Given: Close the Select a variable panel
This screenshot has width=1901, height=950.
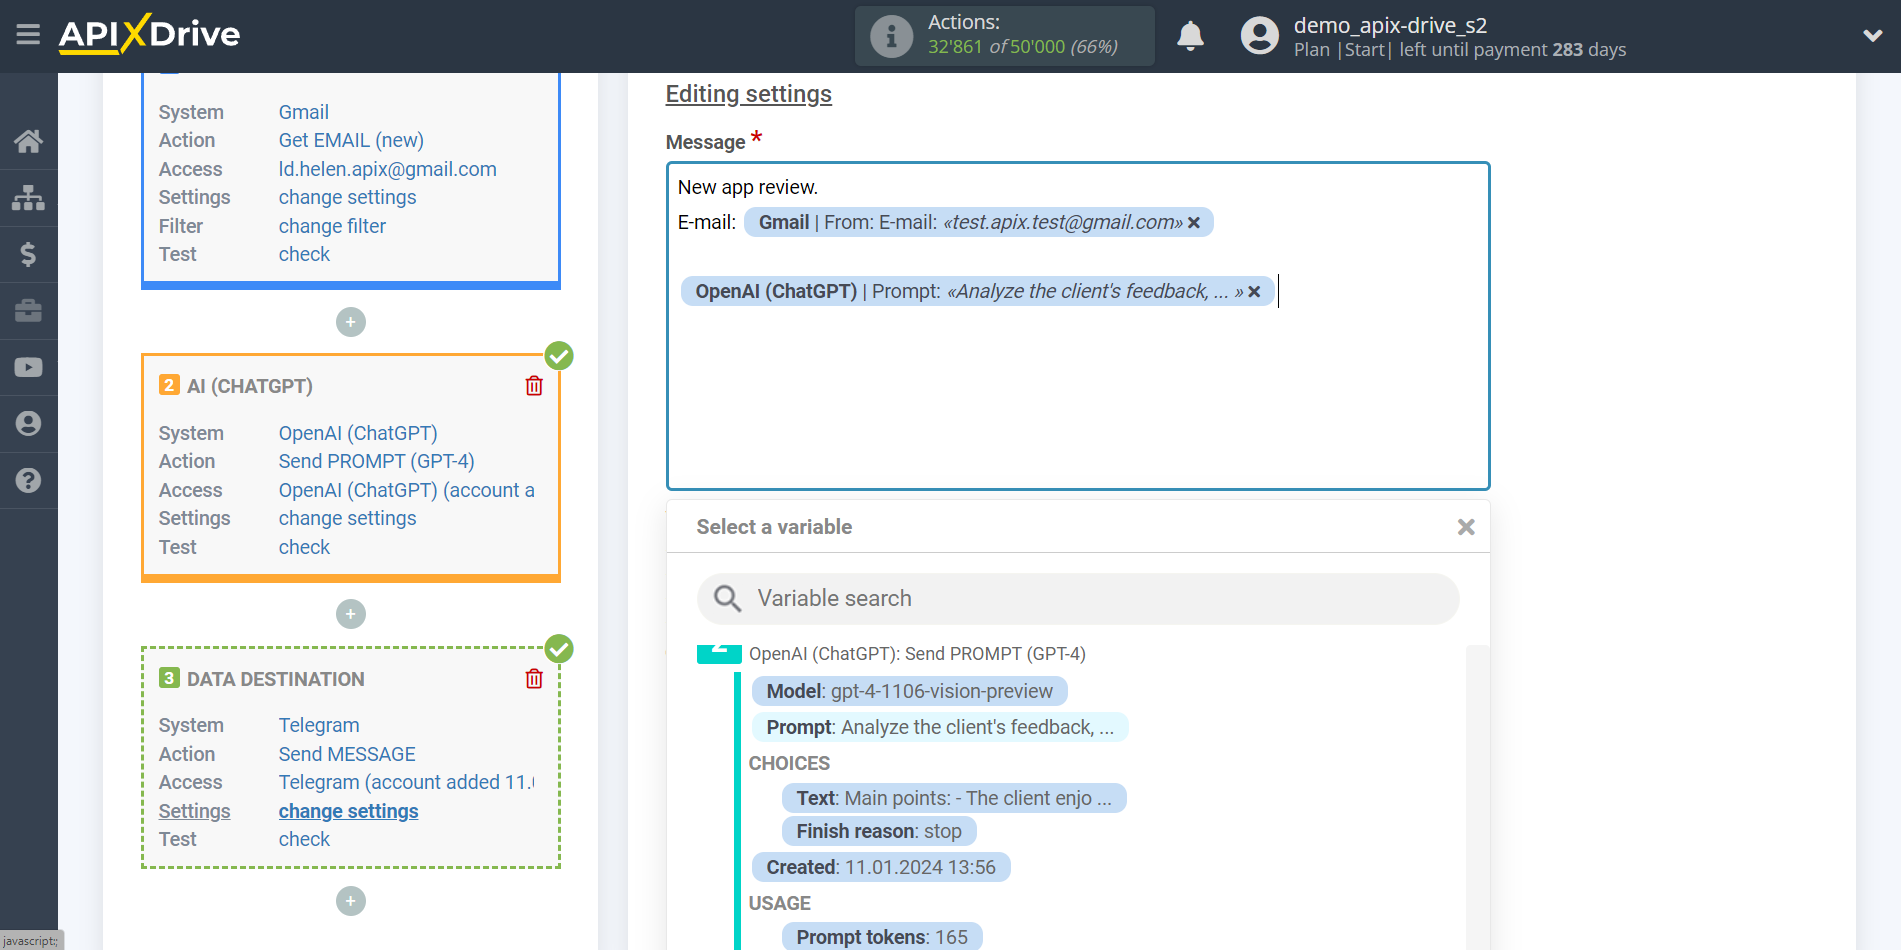Looking at the screenshot, I should coord(1466,527).
